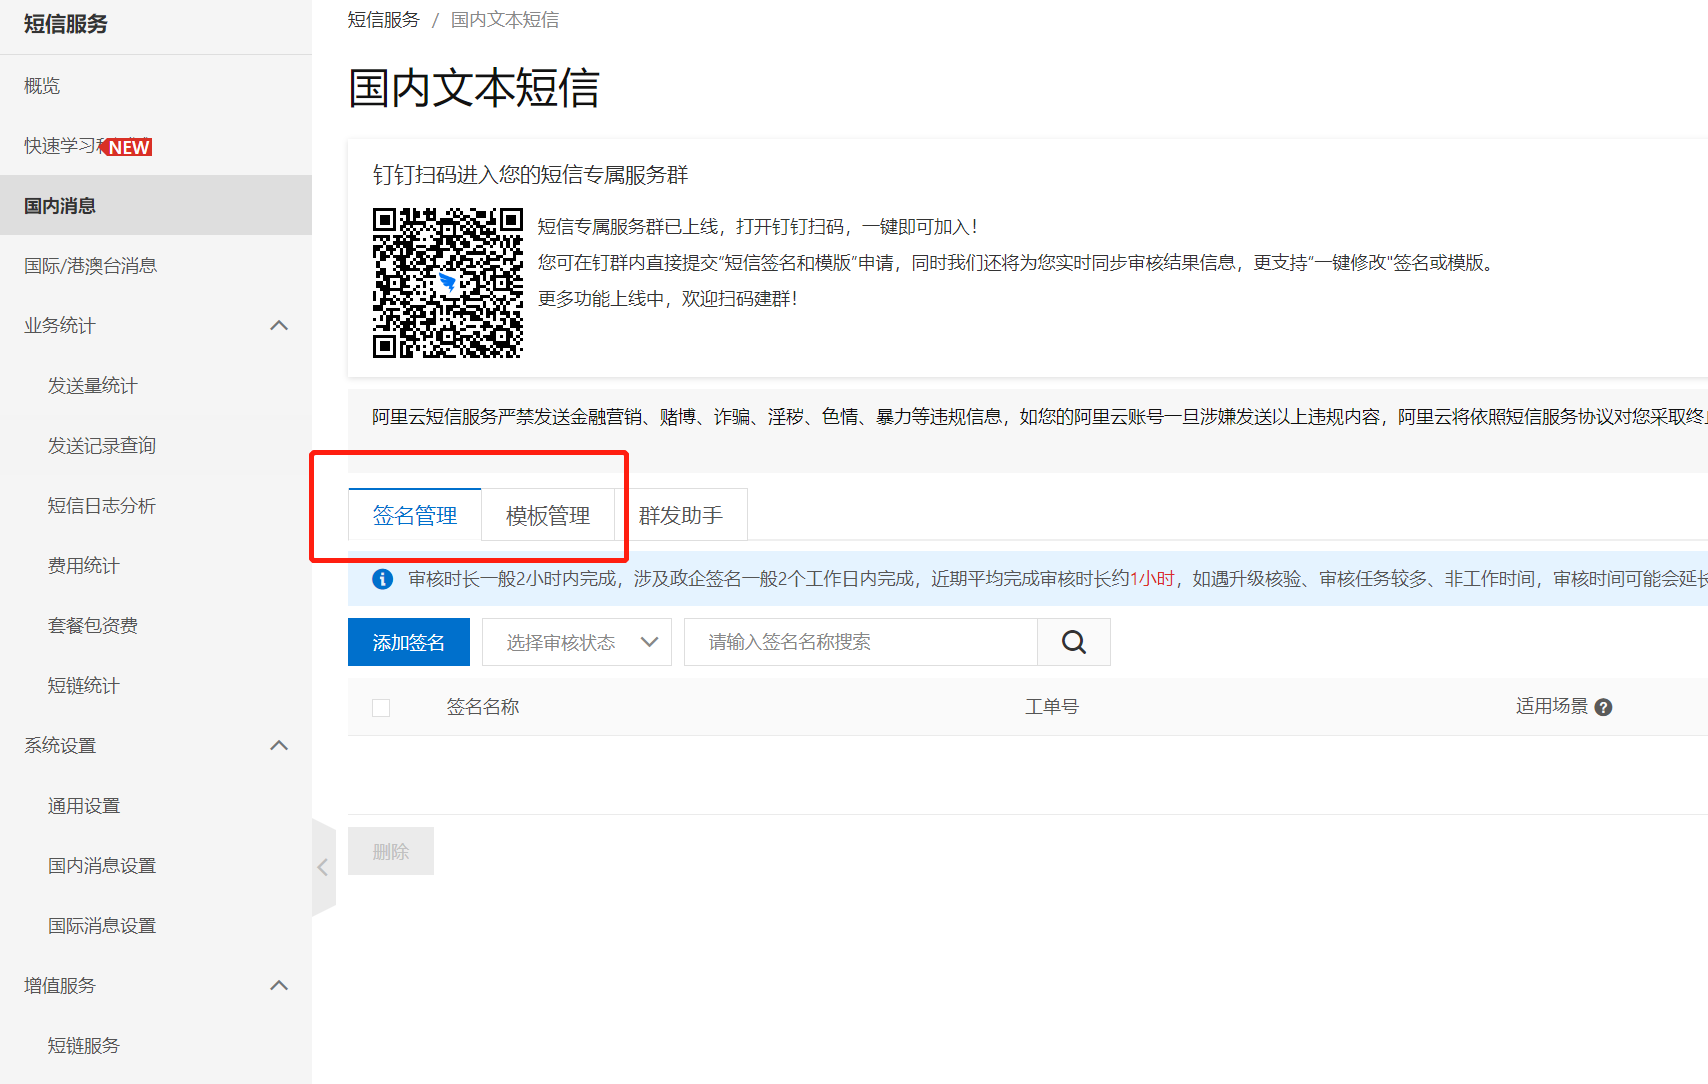
Task: Click the 添加签名 button
Action: 409,642
